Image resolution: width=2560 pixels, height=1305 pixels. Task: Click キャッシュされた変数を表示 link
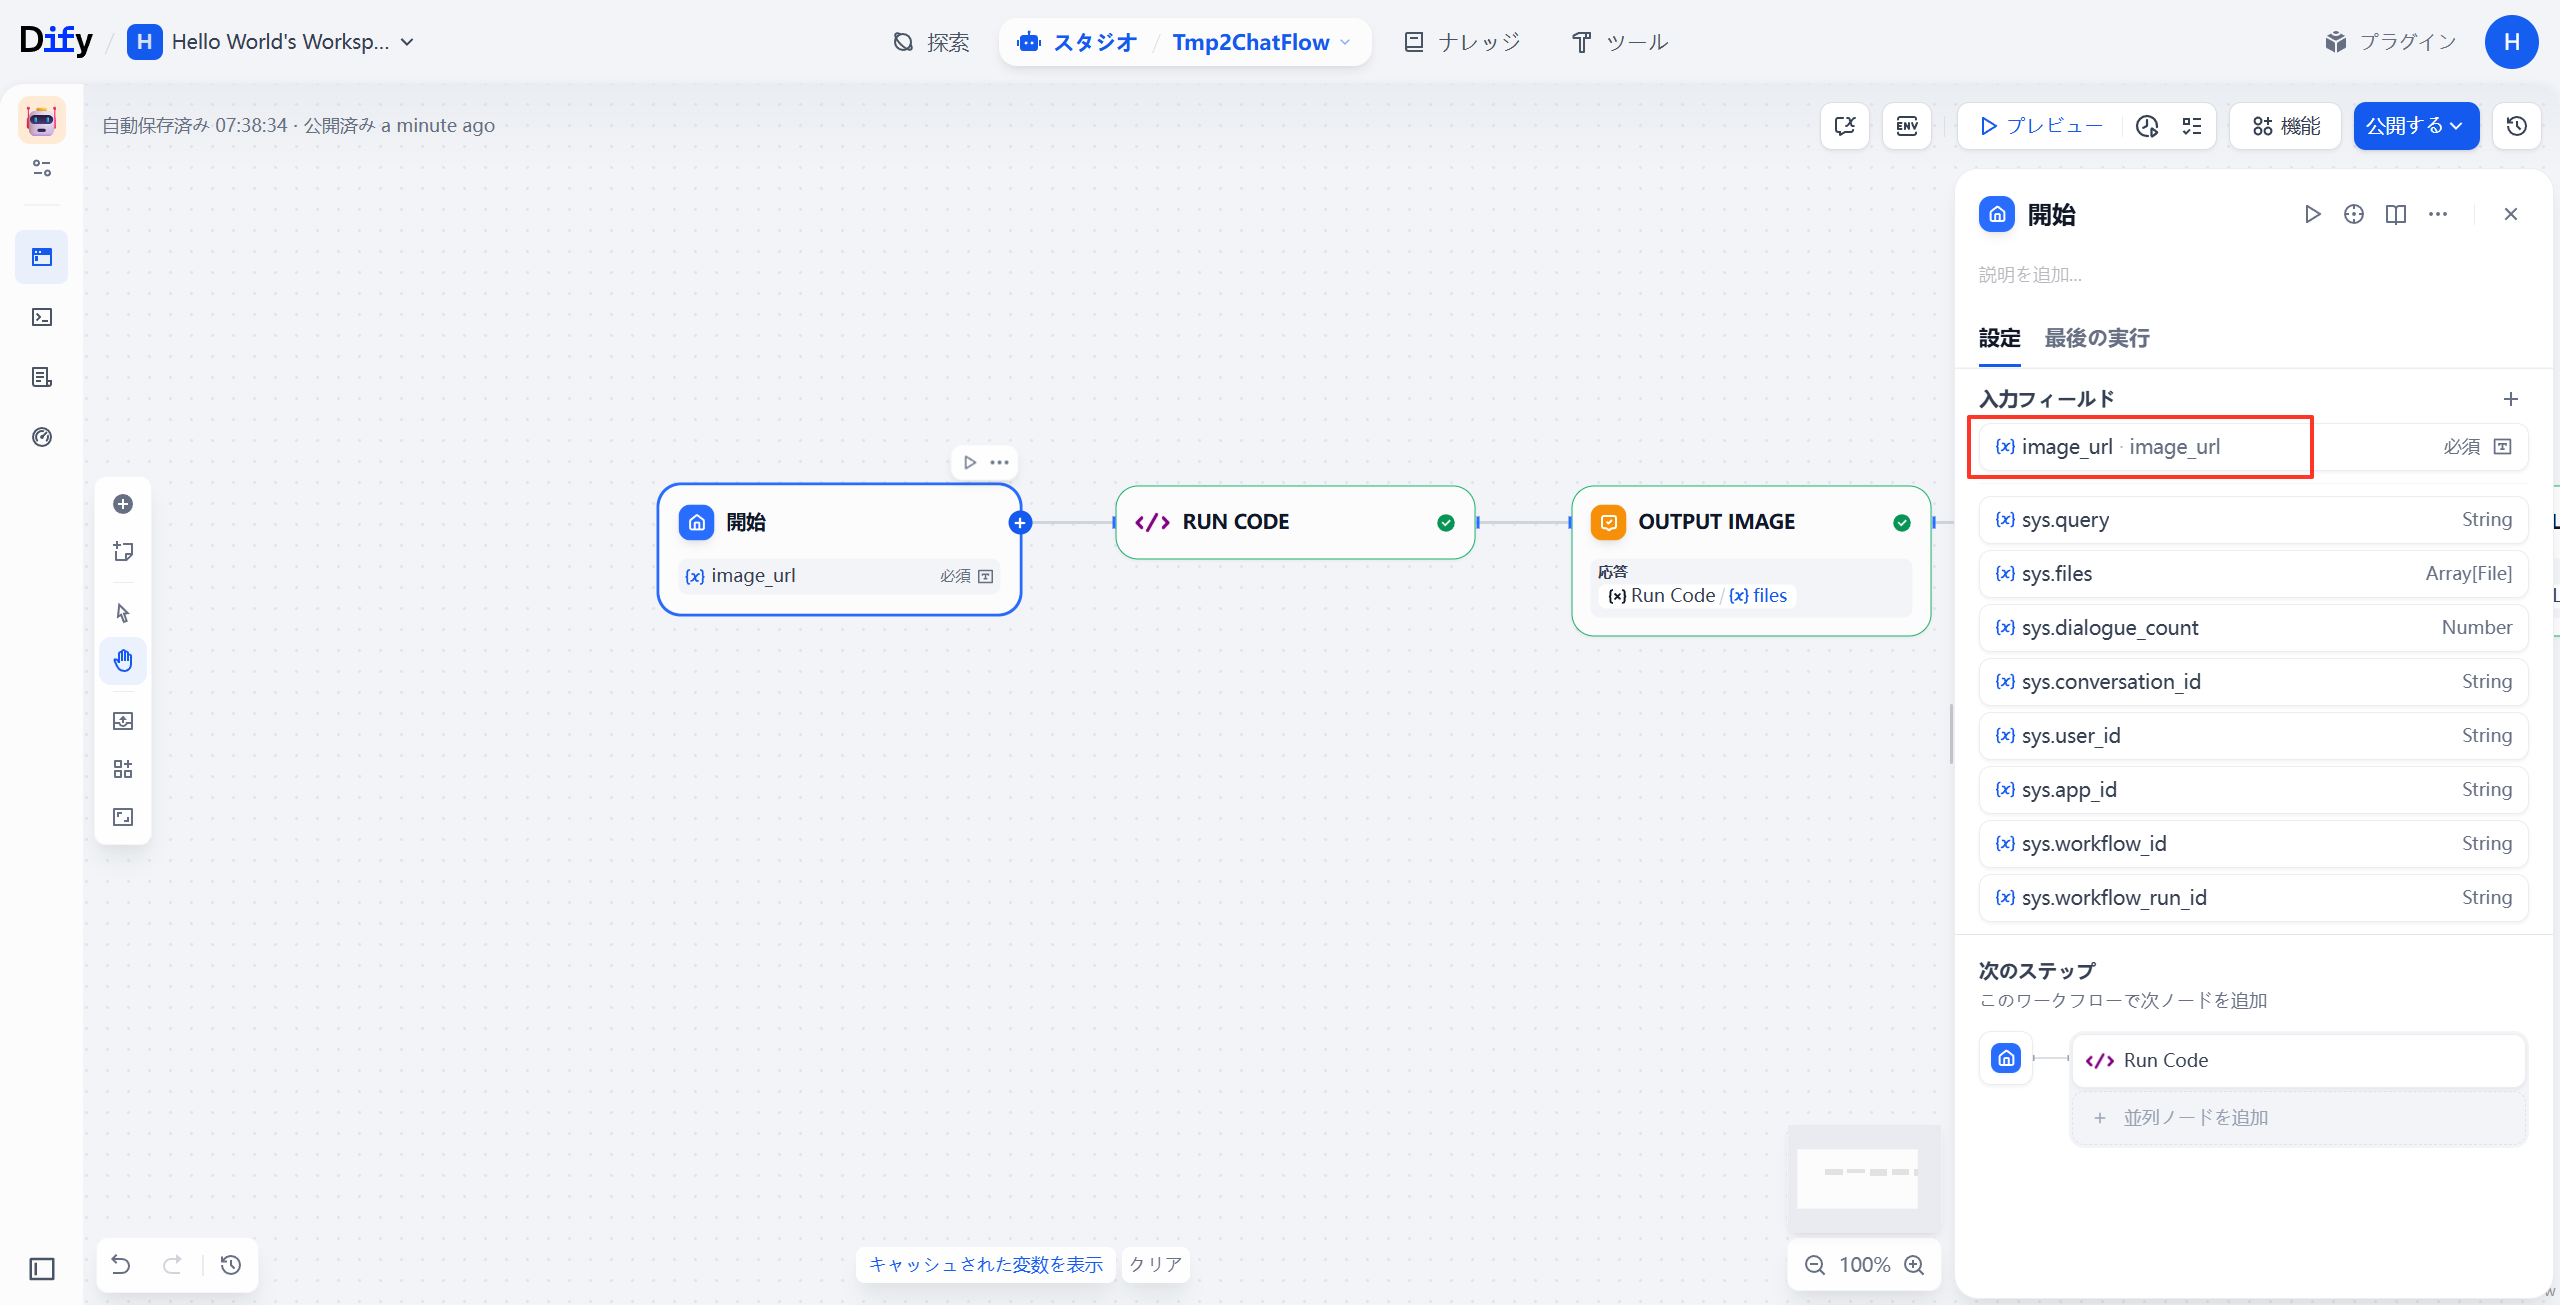(985, 1265)
